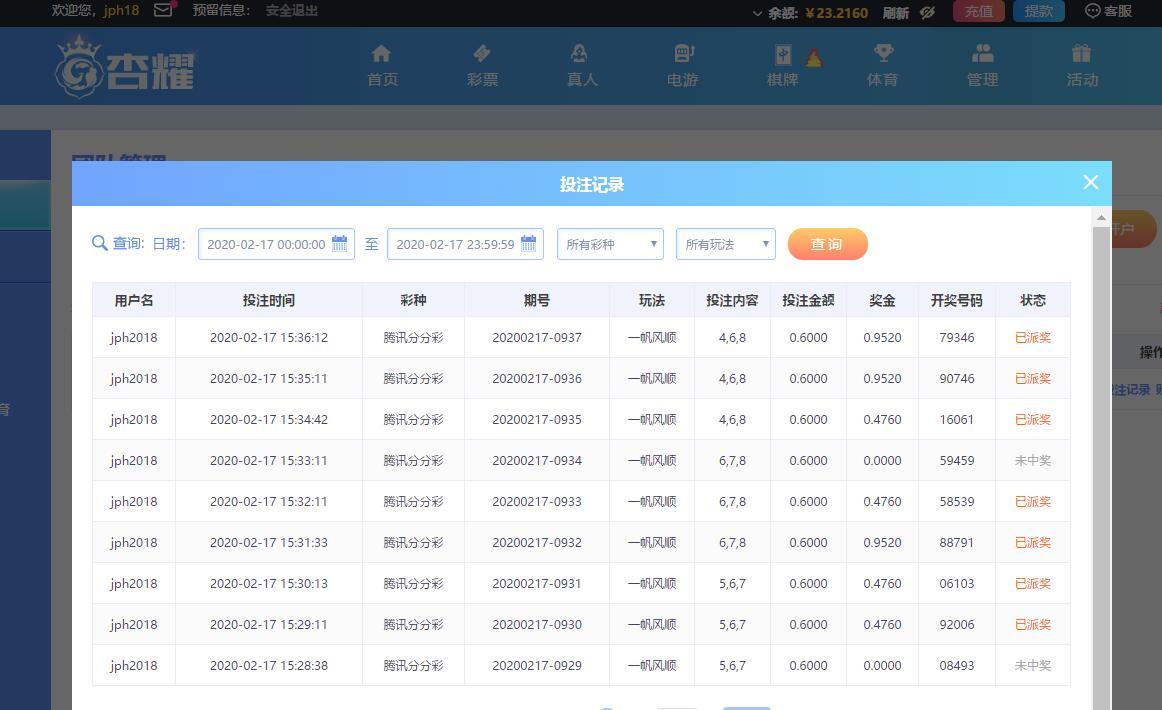Viewport: 1162px width, 710px height.
Task: Click the 用户名 column header
Action: pos(133,300)
